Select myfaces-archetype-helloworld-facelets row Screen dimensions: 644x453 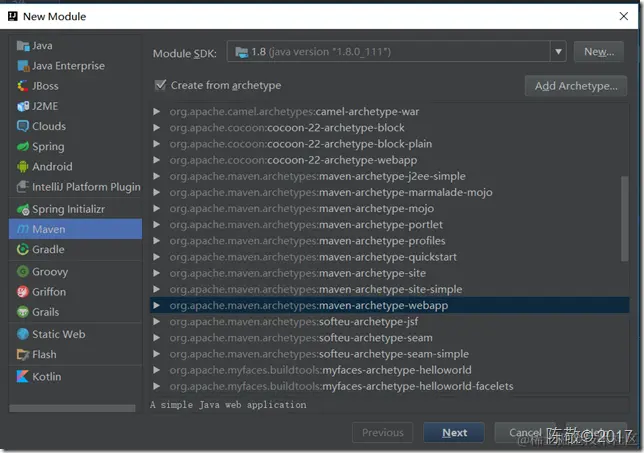(389, 386)
